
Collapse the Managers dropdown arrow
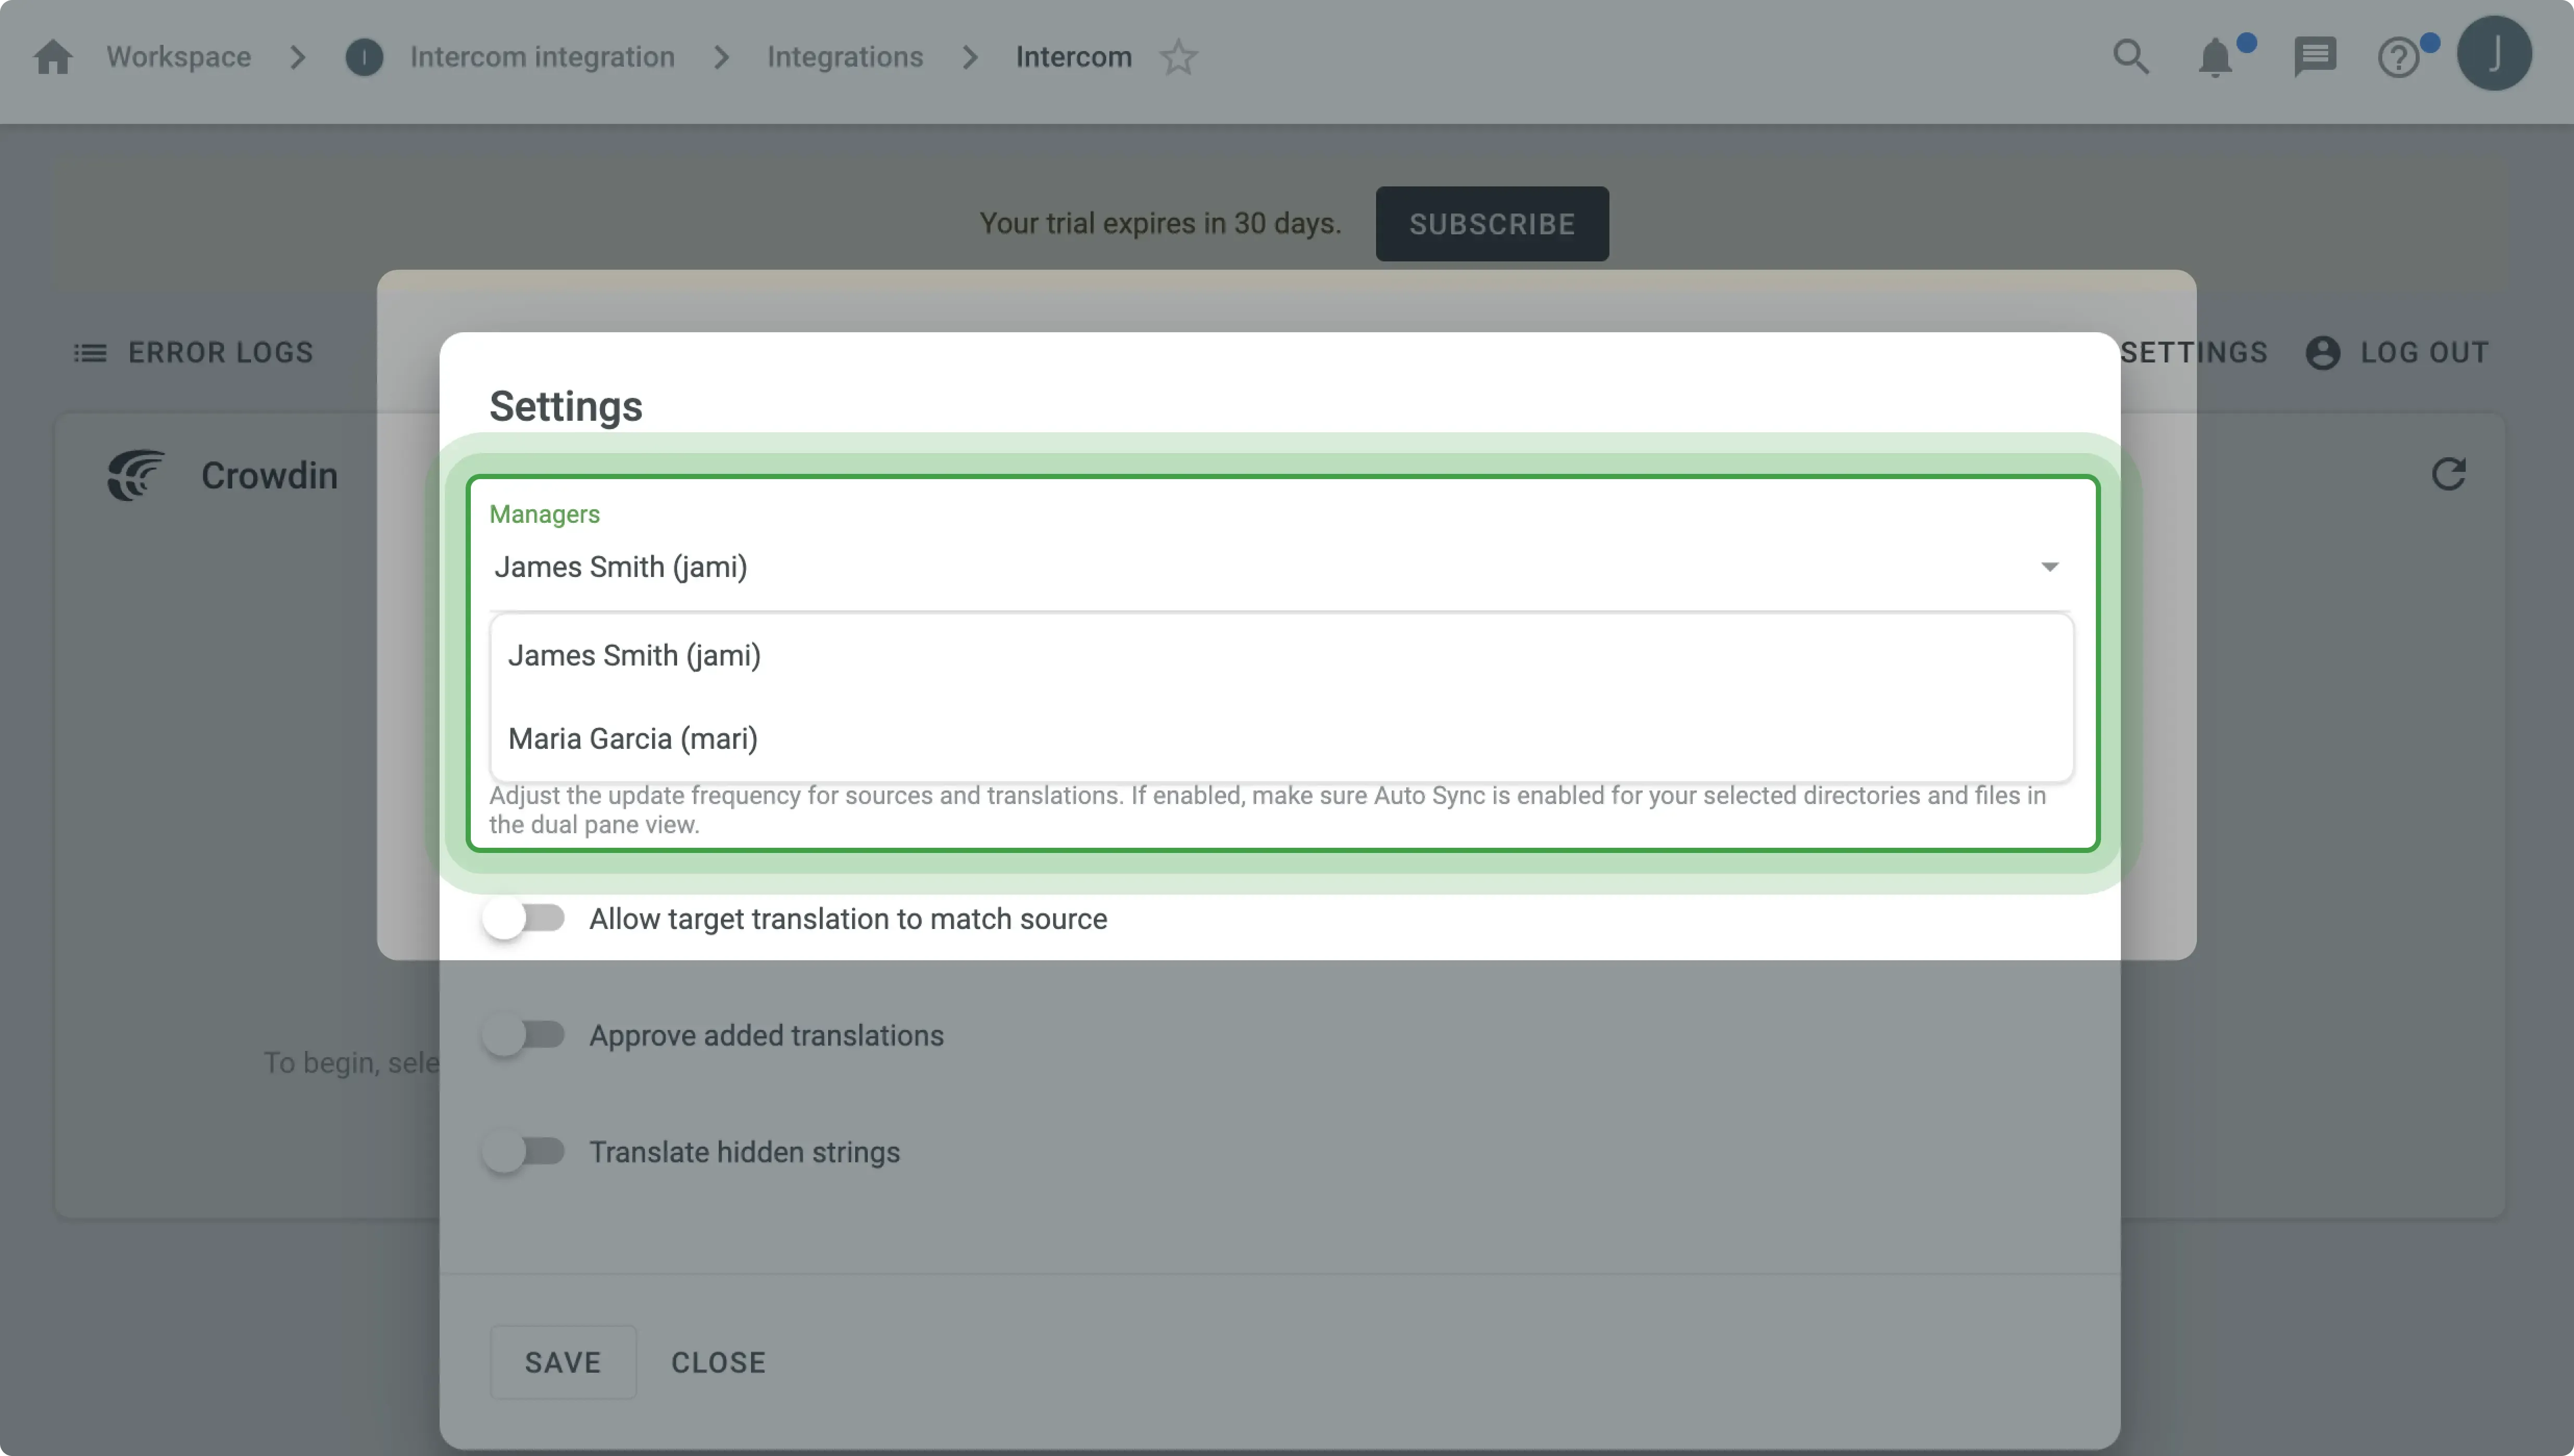click(2050, 566)
